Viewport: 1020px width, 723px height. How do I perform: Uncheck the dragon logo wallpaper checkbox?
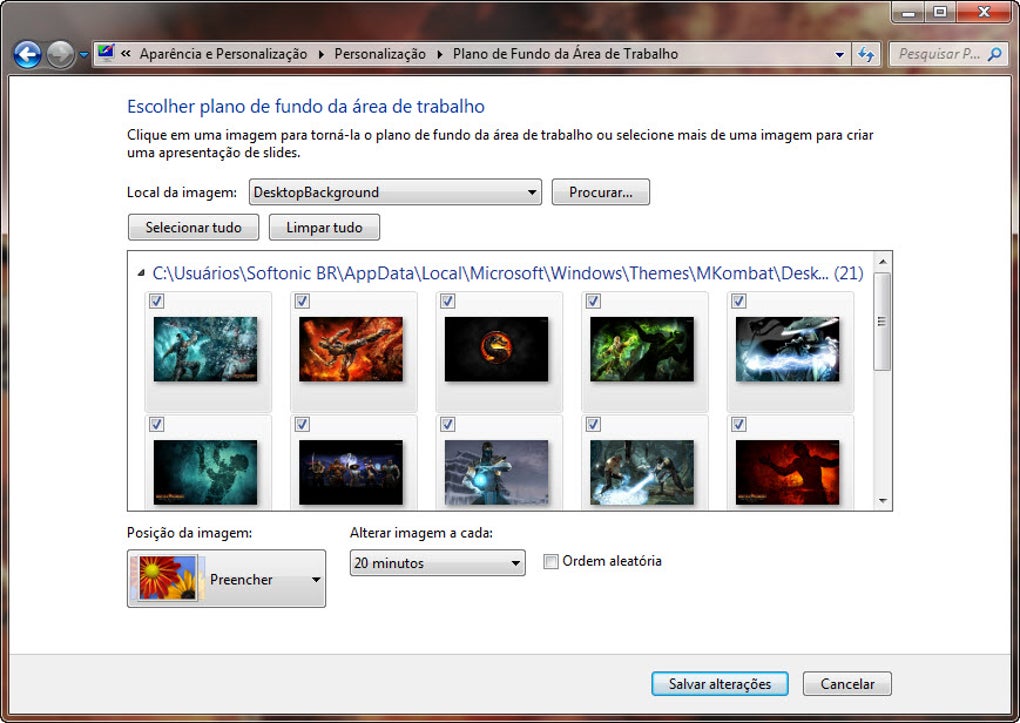tap(448, 301)
